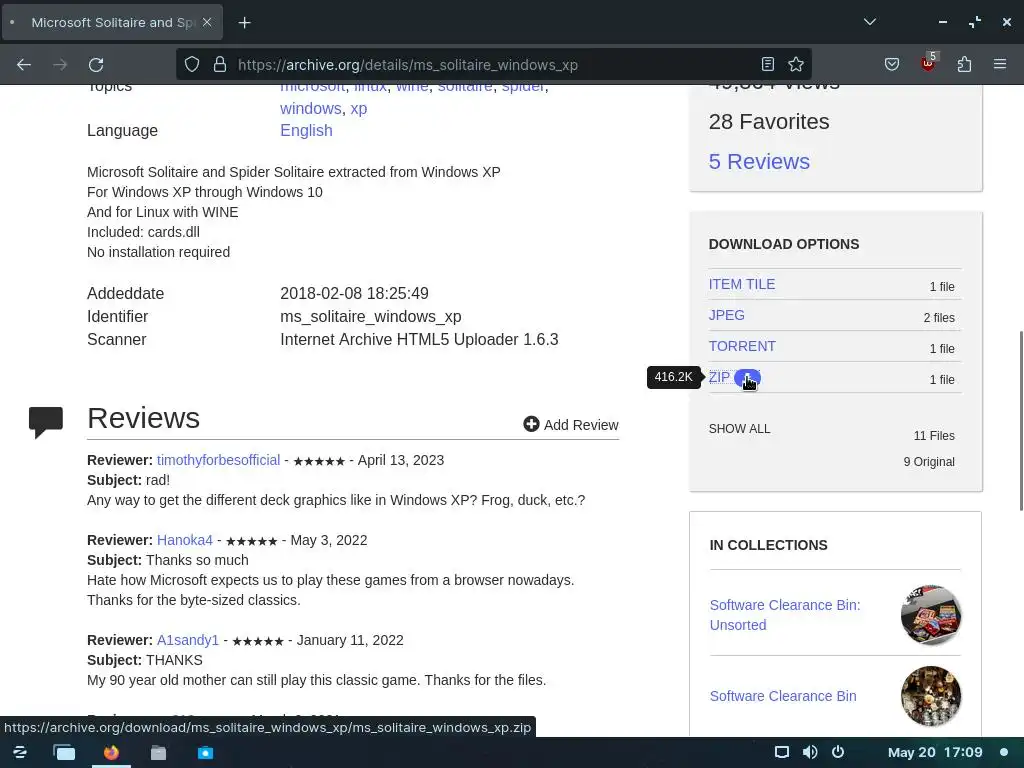Click Software Clearance Bin Unsorted thumbnail
This screenshot has width=1024, height=768.
[931, 615]
